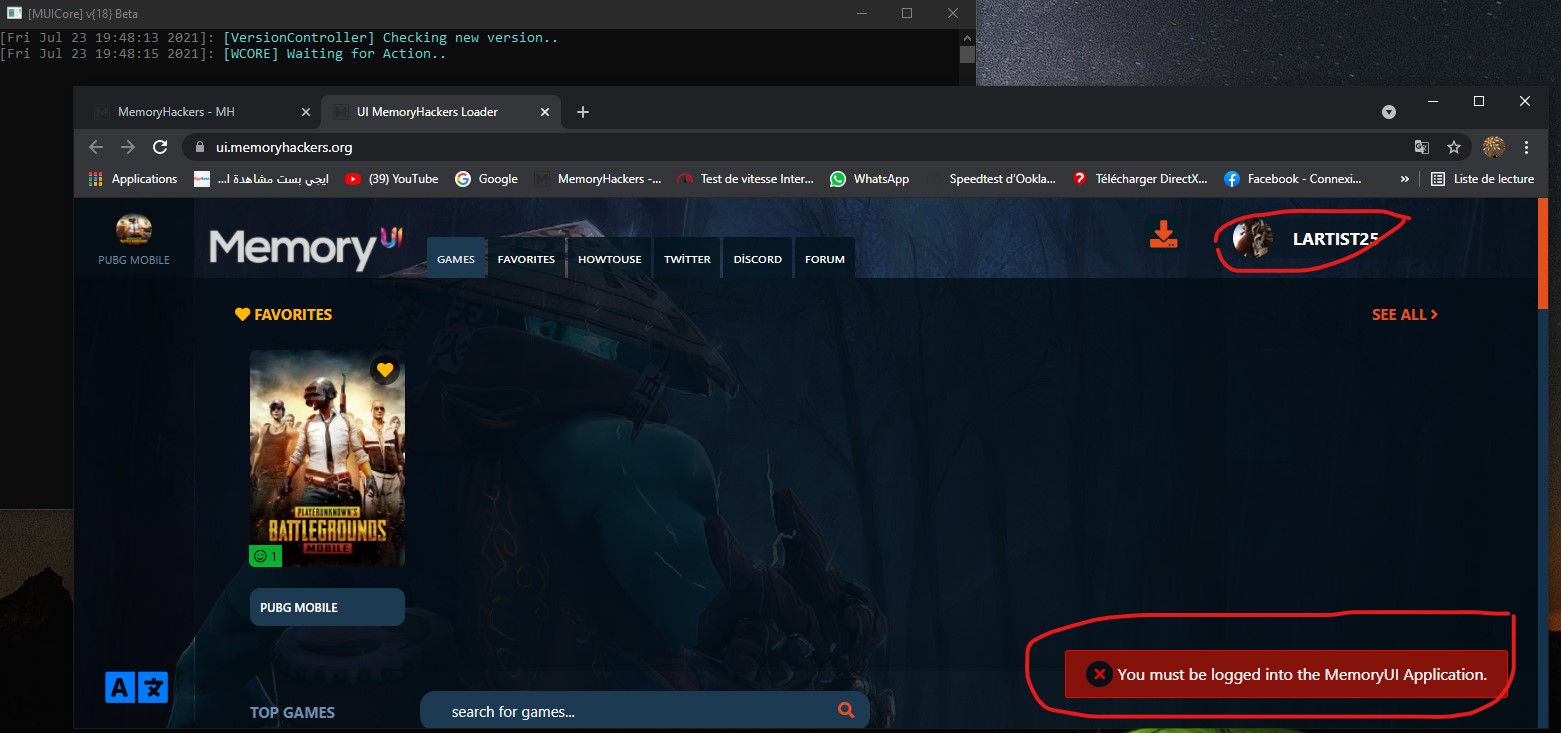Click the browser back arrow
This screenshot has height=733, width=1561.
tap(96, 147)
